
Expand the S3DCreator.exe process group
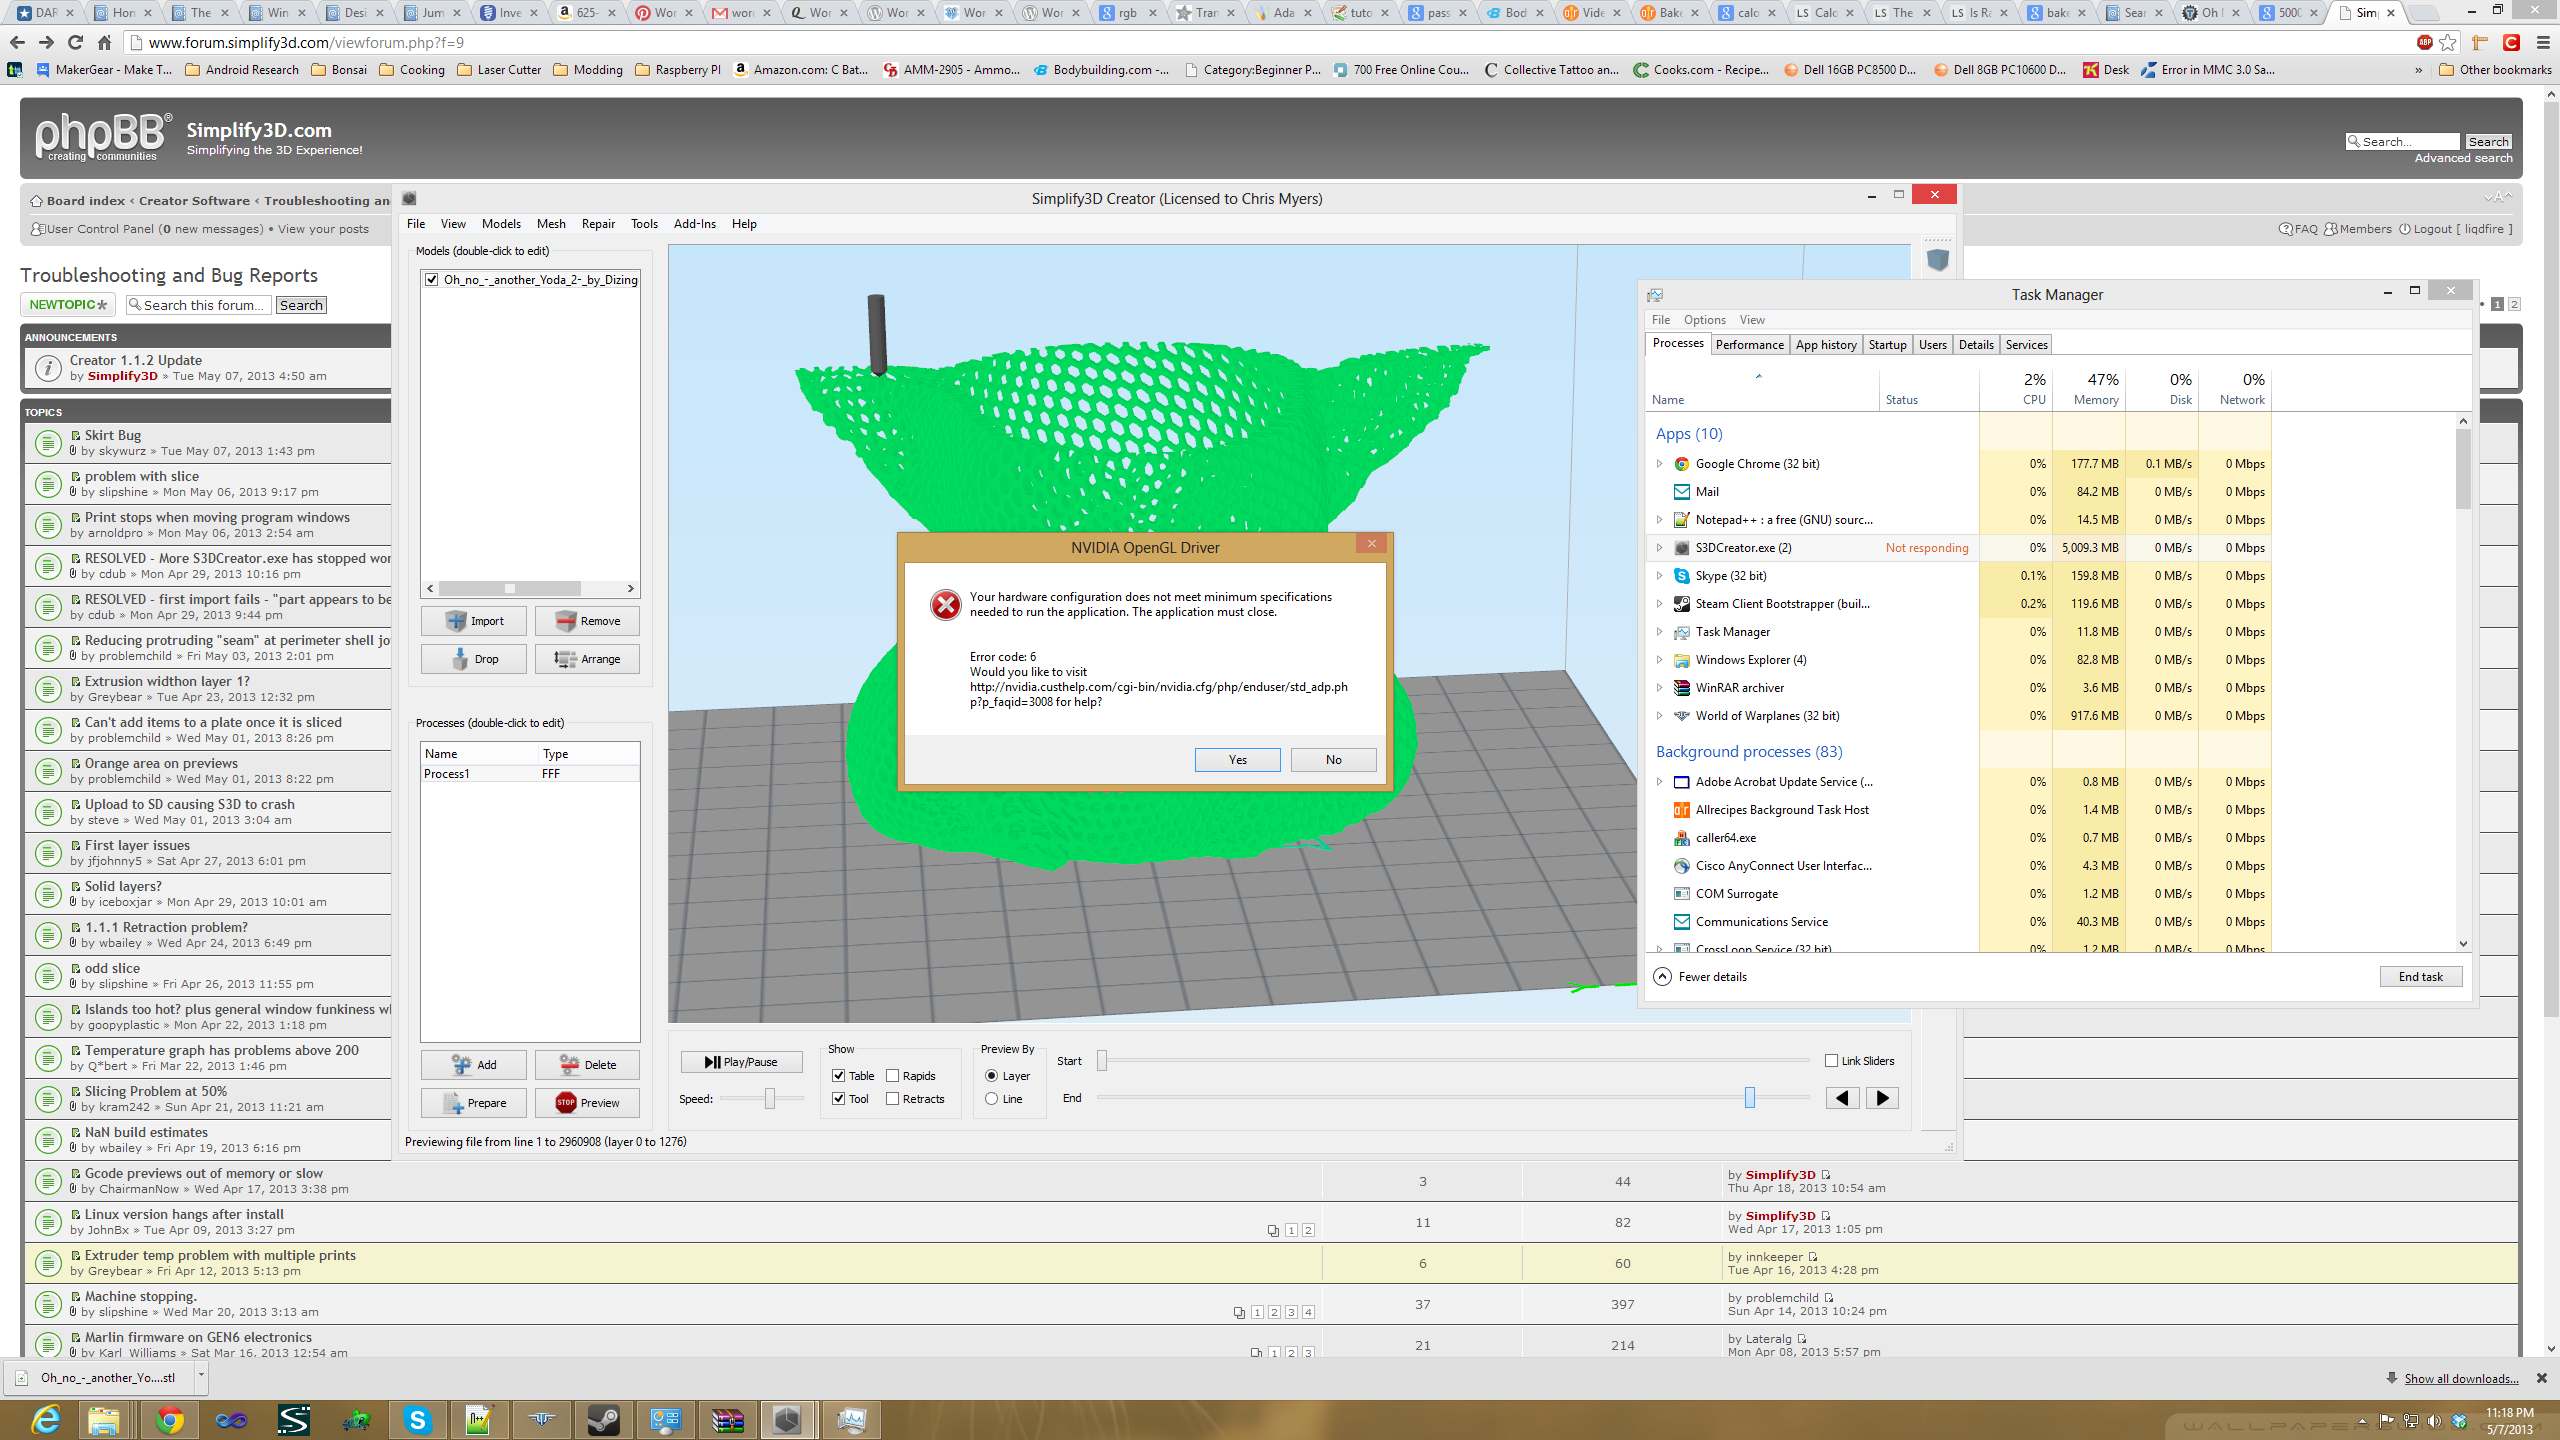pos(1660,548)
